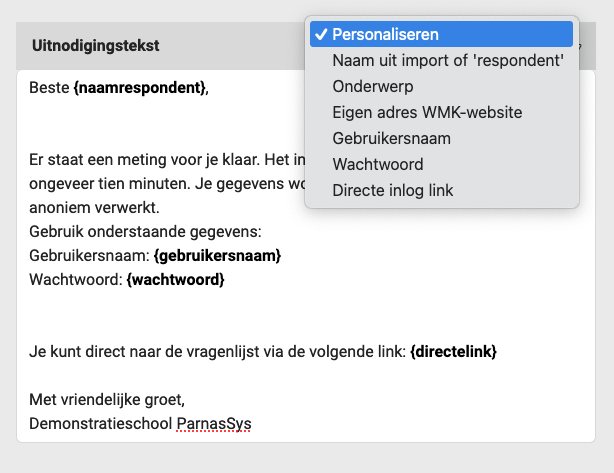Screen dimensions: 614x473
Task: Choose "Naam uit import of 'respondent'" option
Action: click(448, 60)
